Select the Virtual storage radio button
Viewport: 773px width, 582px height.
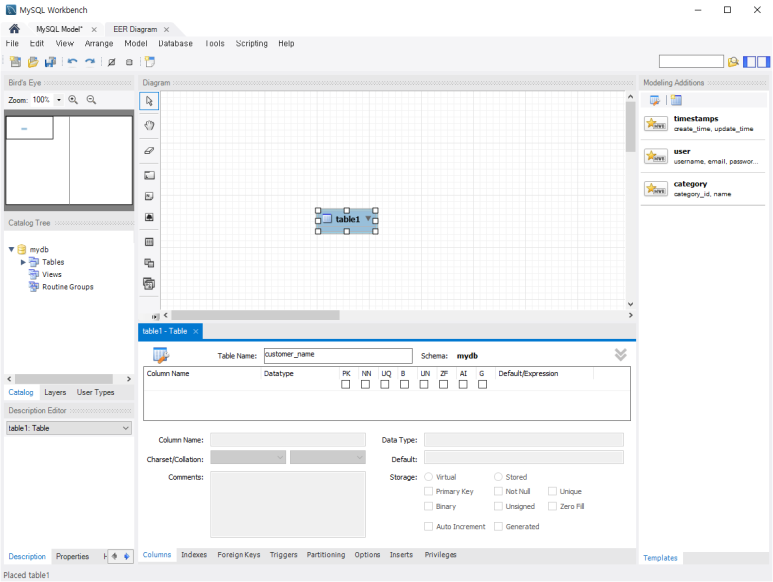(x=428, y=477)
